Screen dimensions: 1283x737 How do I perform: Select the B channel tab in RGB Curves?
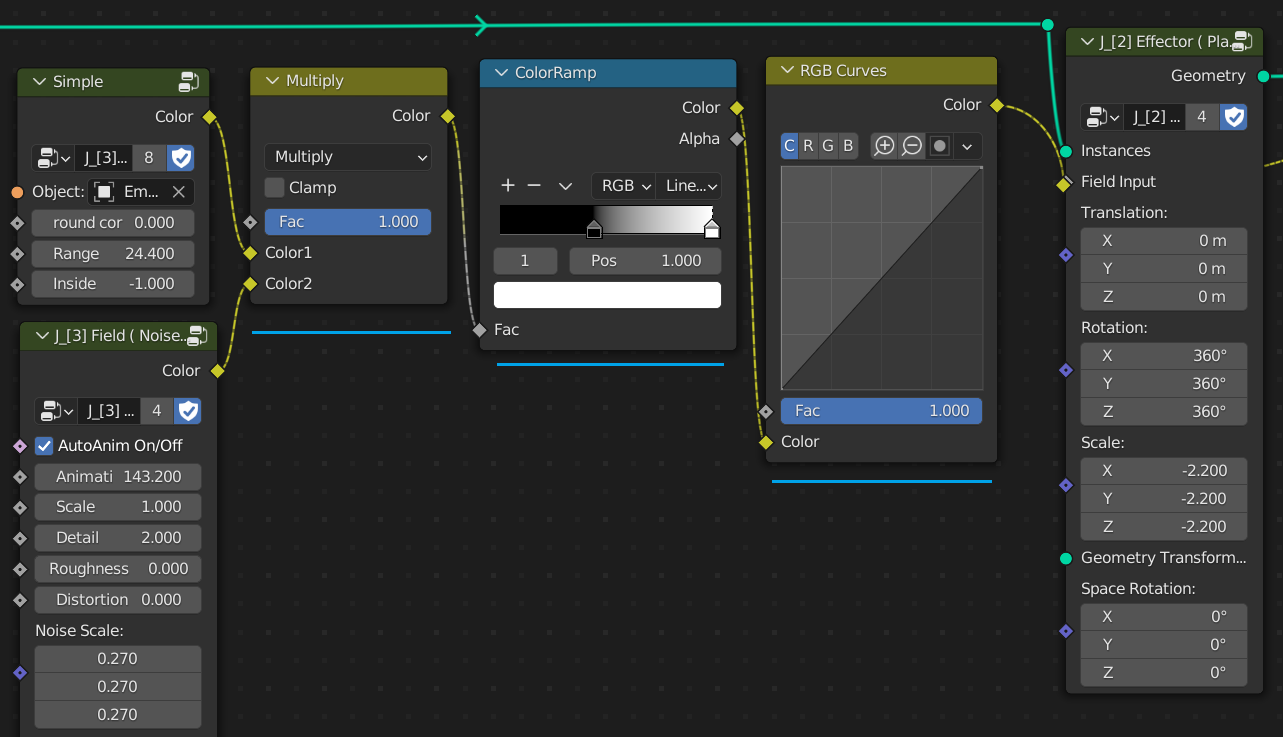click(848, 146)
